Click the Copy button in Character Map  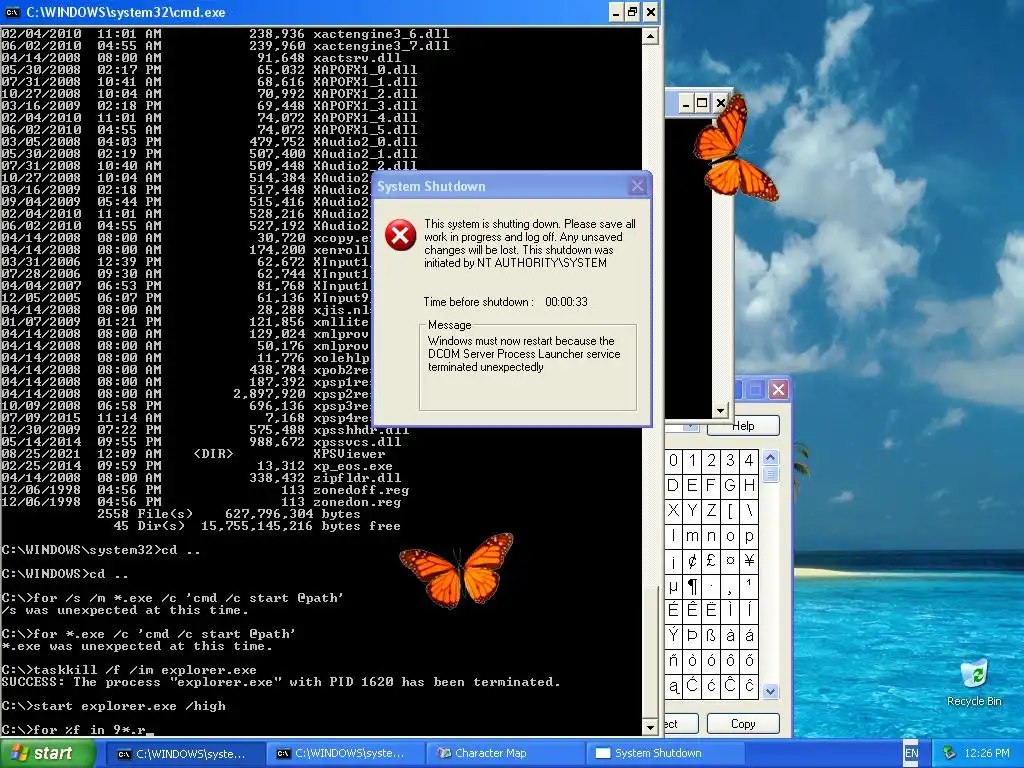743,724
